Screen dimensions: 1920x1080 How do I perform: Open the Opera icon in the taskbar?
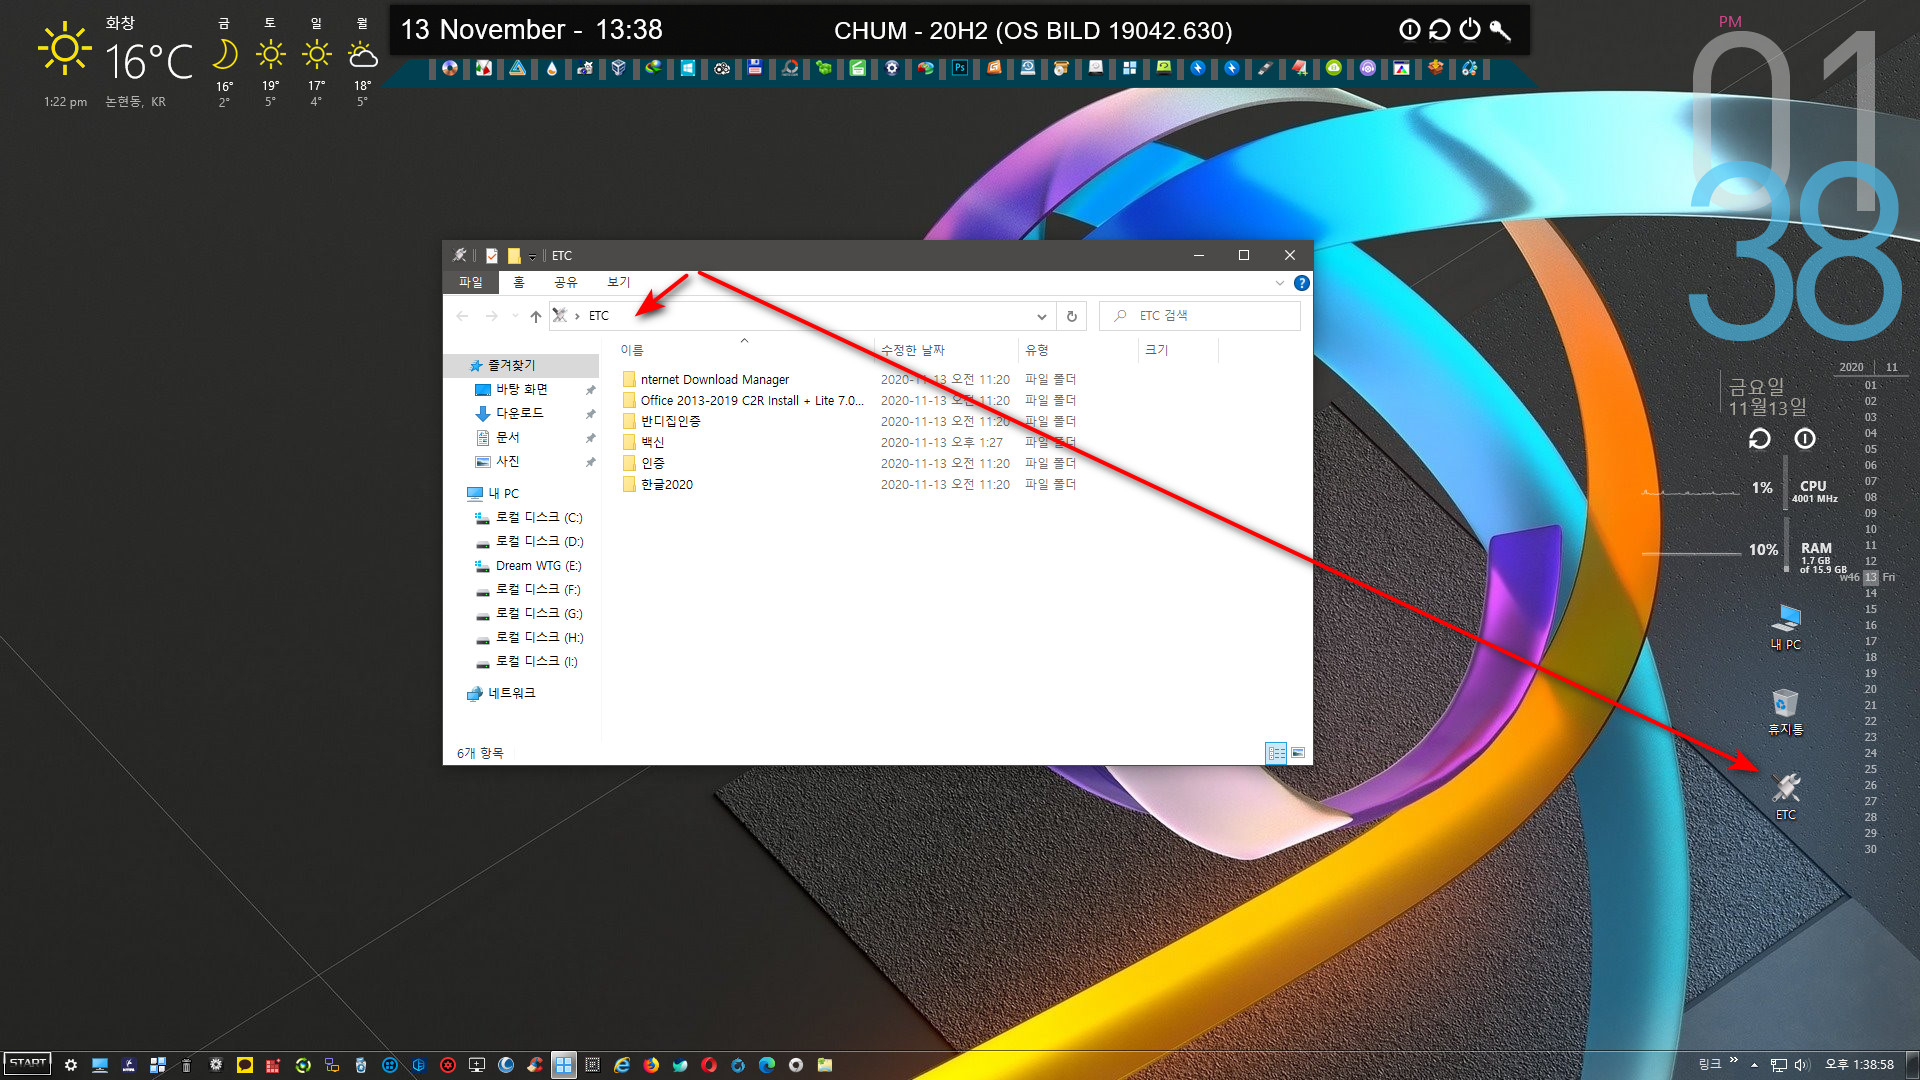[x=709, y=1065]
